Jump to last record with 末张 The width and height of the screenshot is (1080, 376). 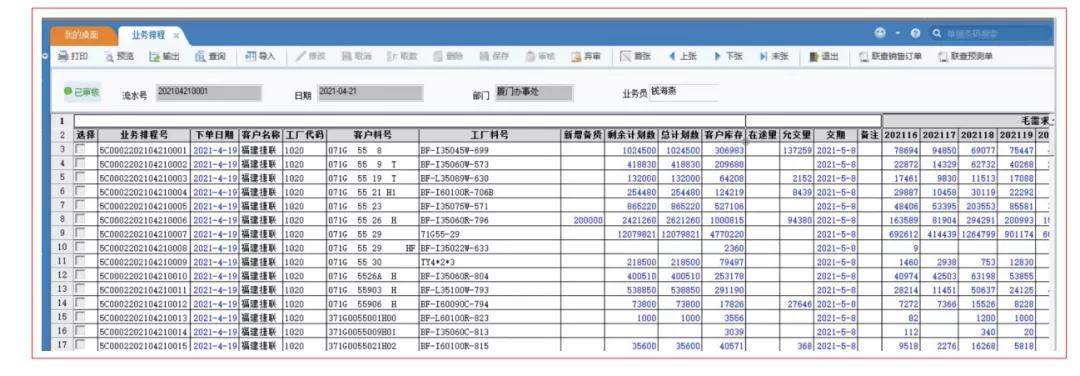(x=773, y=57)
